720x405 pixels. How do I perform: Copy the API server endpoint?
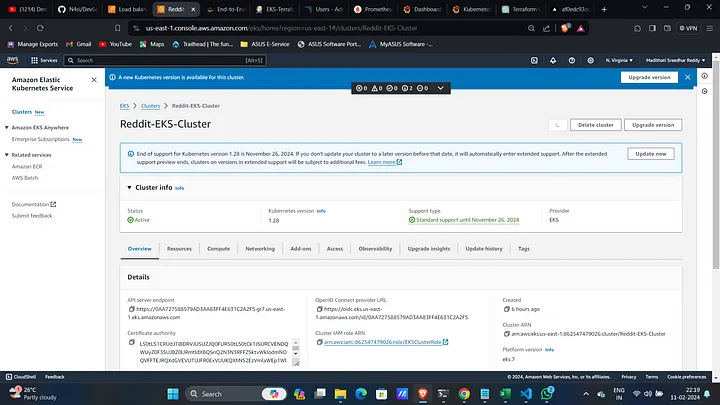click(x=131, y=309)
